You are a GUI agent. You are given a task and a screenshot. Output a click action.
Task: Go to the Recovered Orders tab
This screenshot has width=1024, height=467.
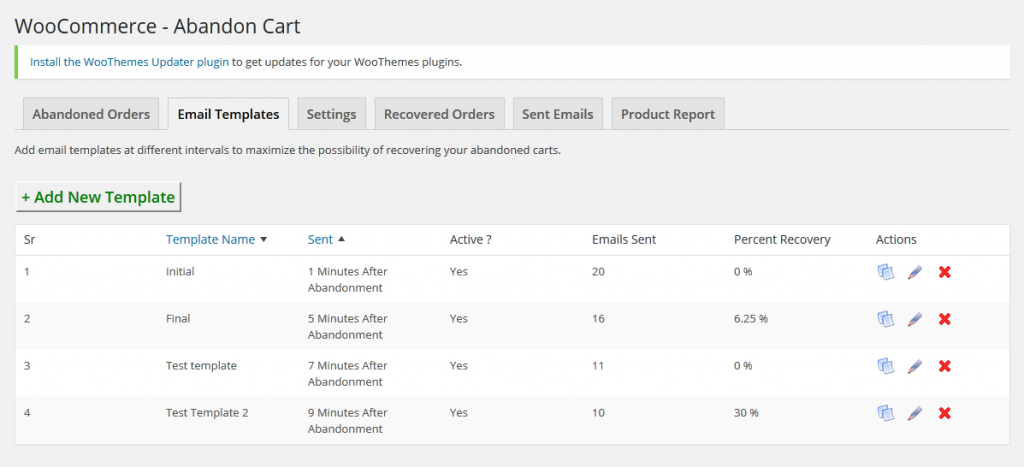tap(440, 114)
